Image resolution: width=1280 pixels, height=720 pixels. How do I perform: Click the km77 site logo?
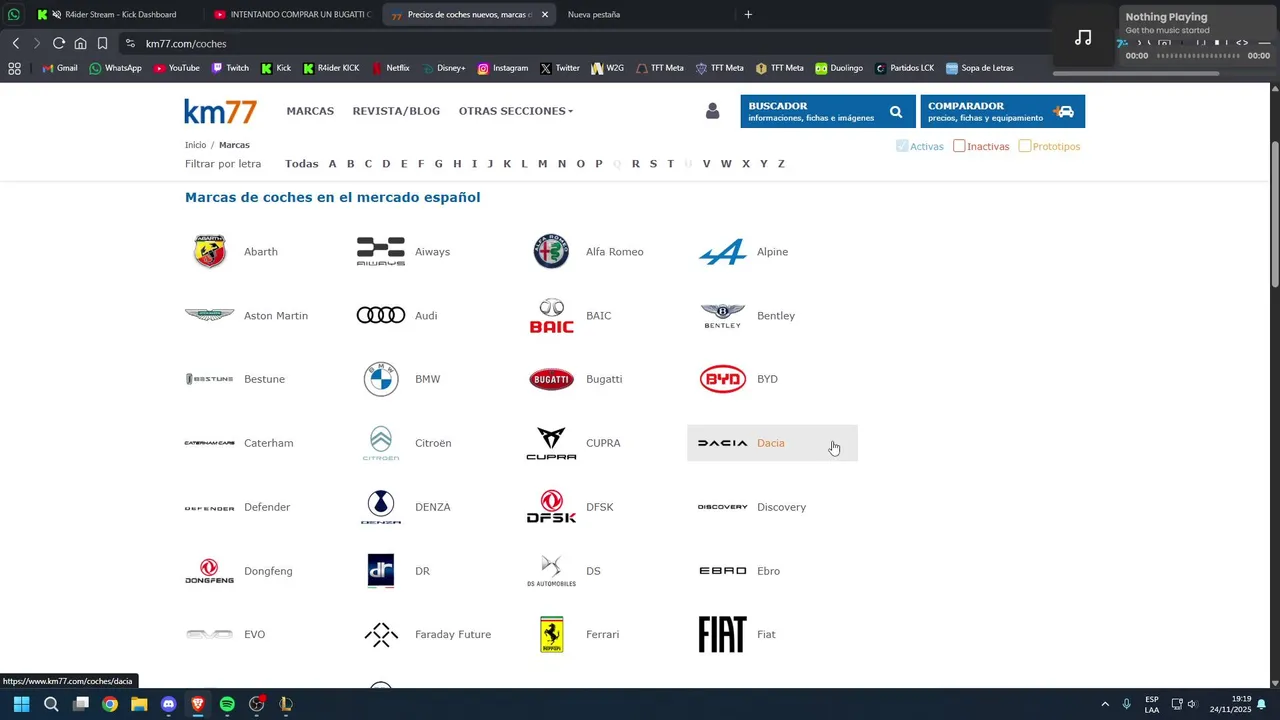coord(220,111)
